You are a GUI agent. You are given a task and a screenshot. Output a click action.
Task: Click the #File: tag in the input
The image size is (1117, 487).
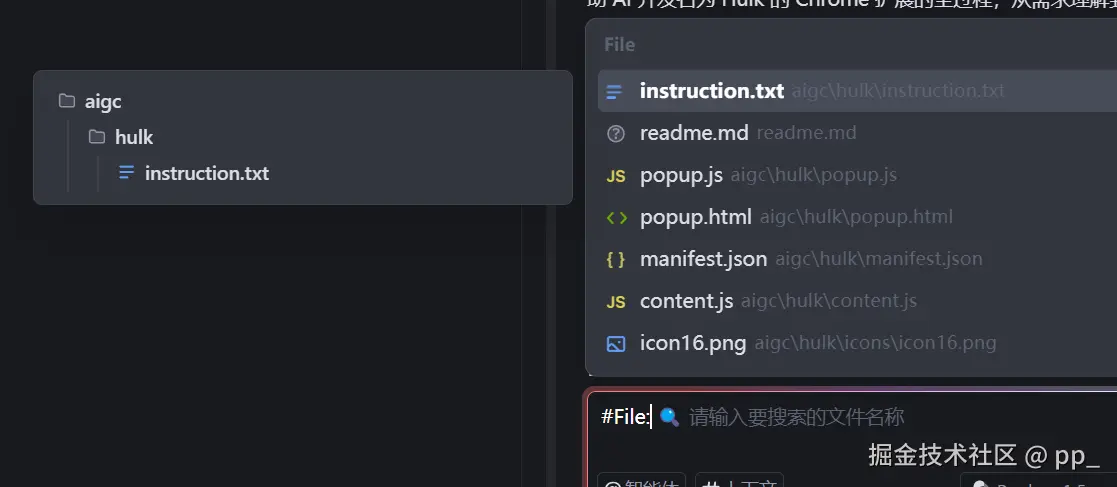[625, 416]
